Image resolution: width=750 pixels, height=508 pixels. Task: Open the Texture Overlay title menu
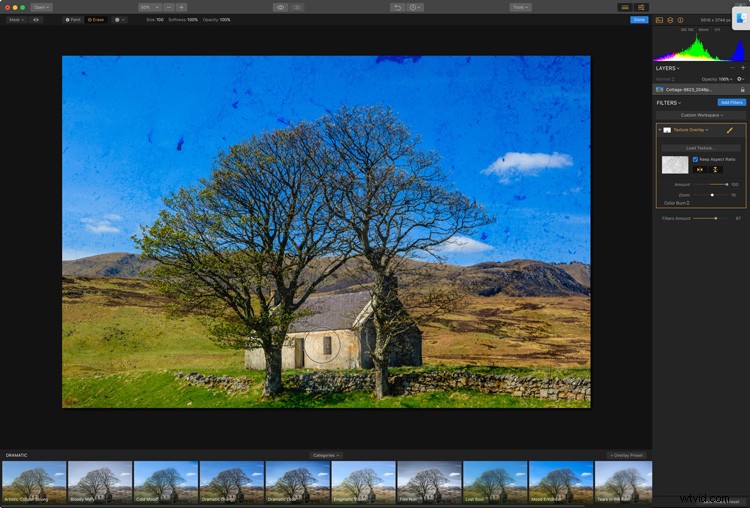(x=691, y=130)
